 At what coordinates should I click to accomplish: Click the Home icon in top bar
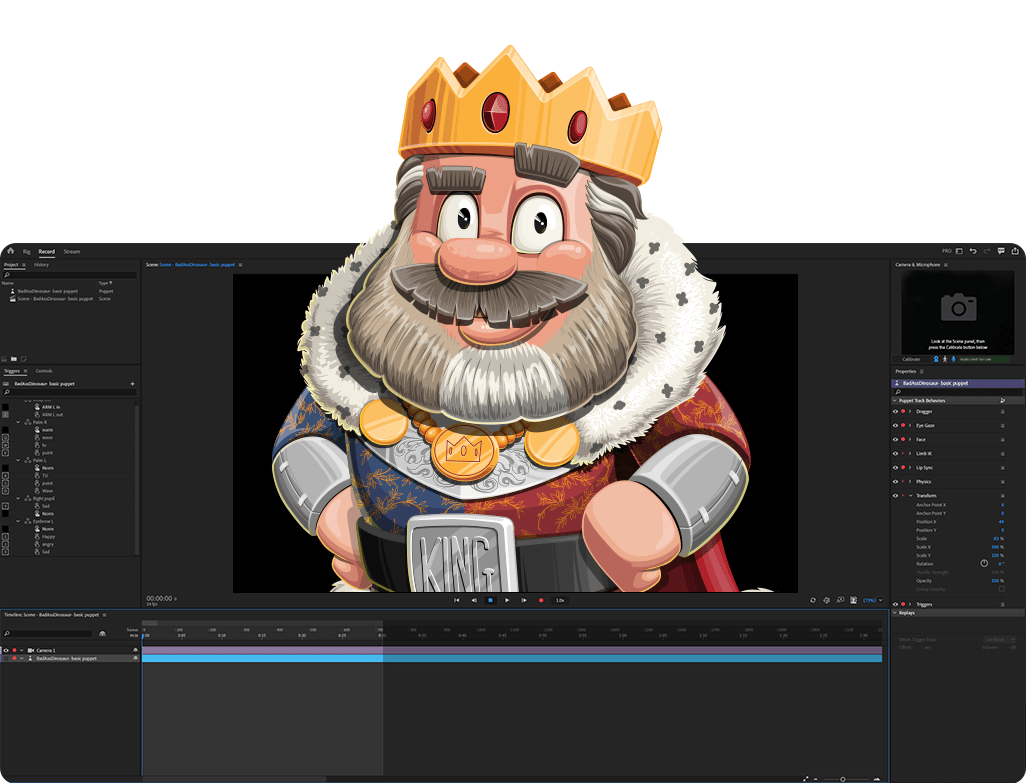click(x=11, y=251)
